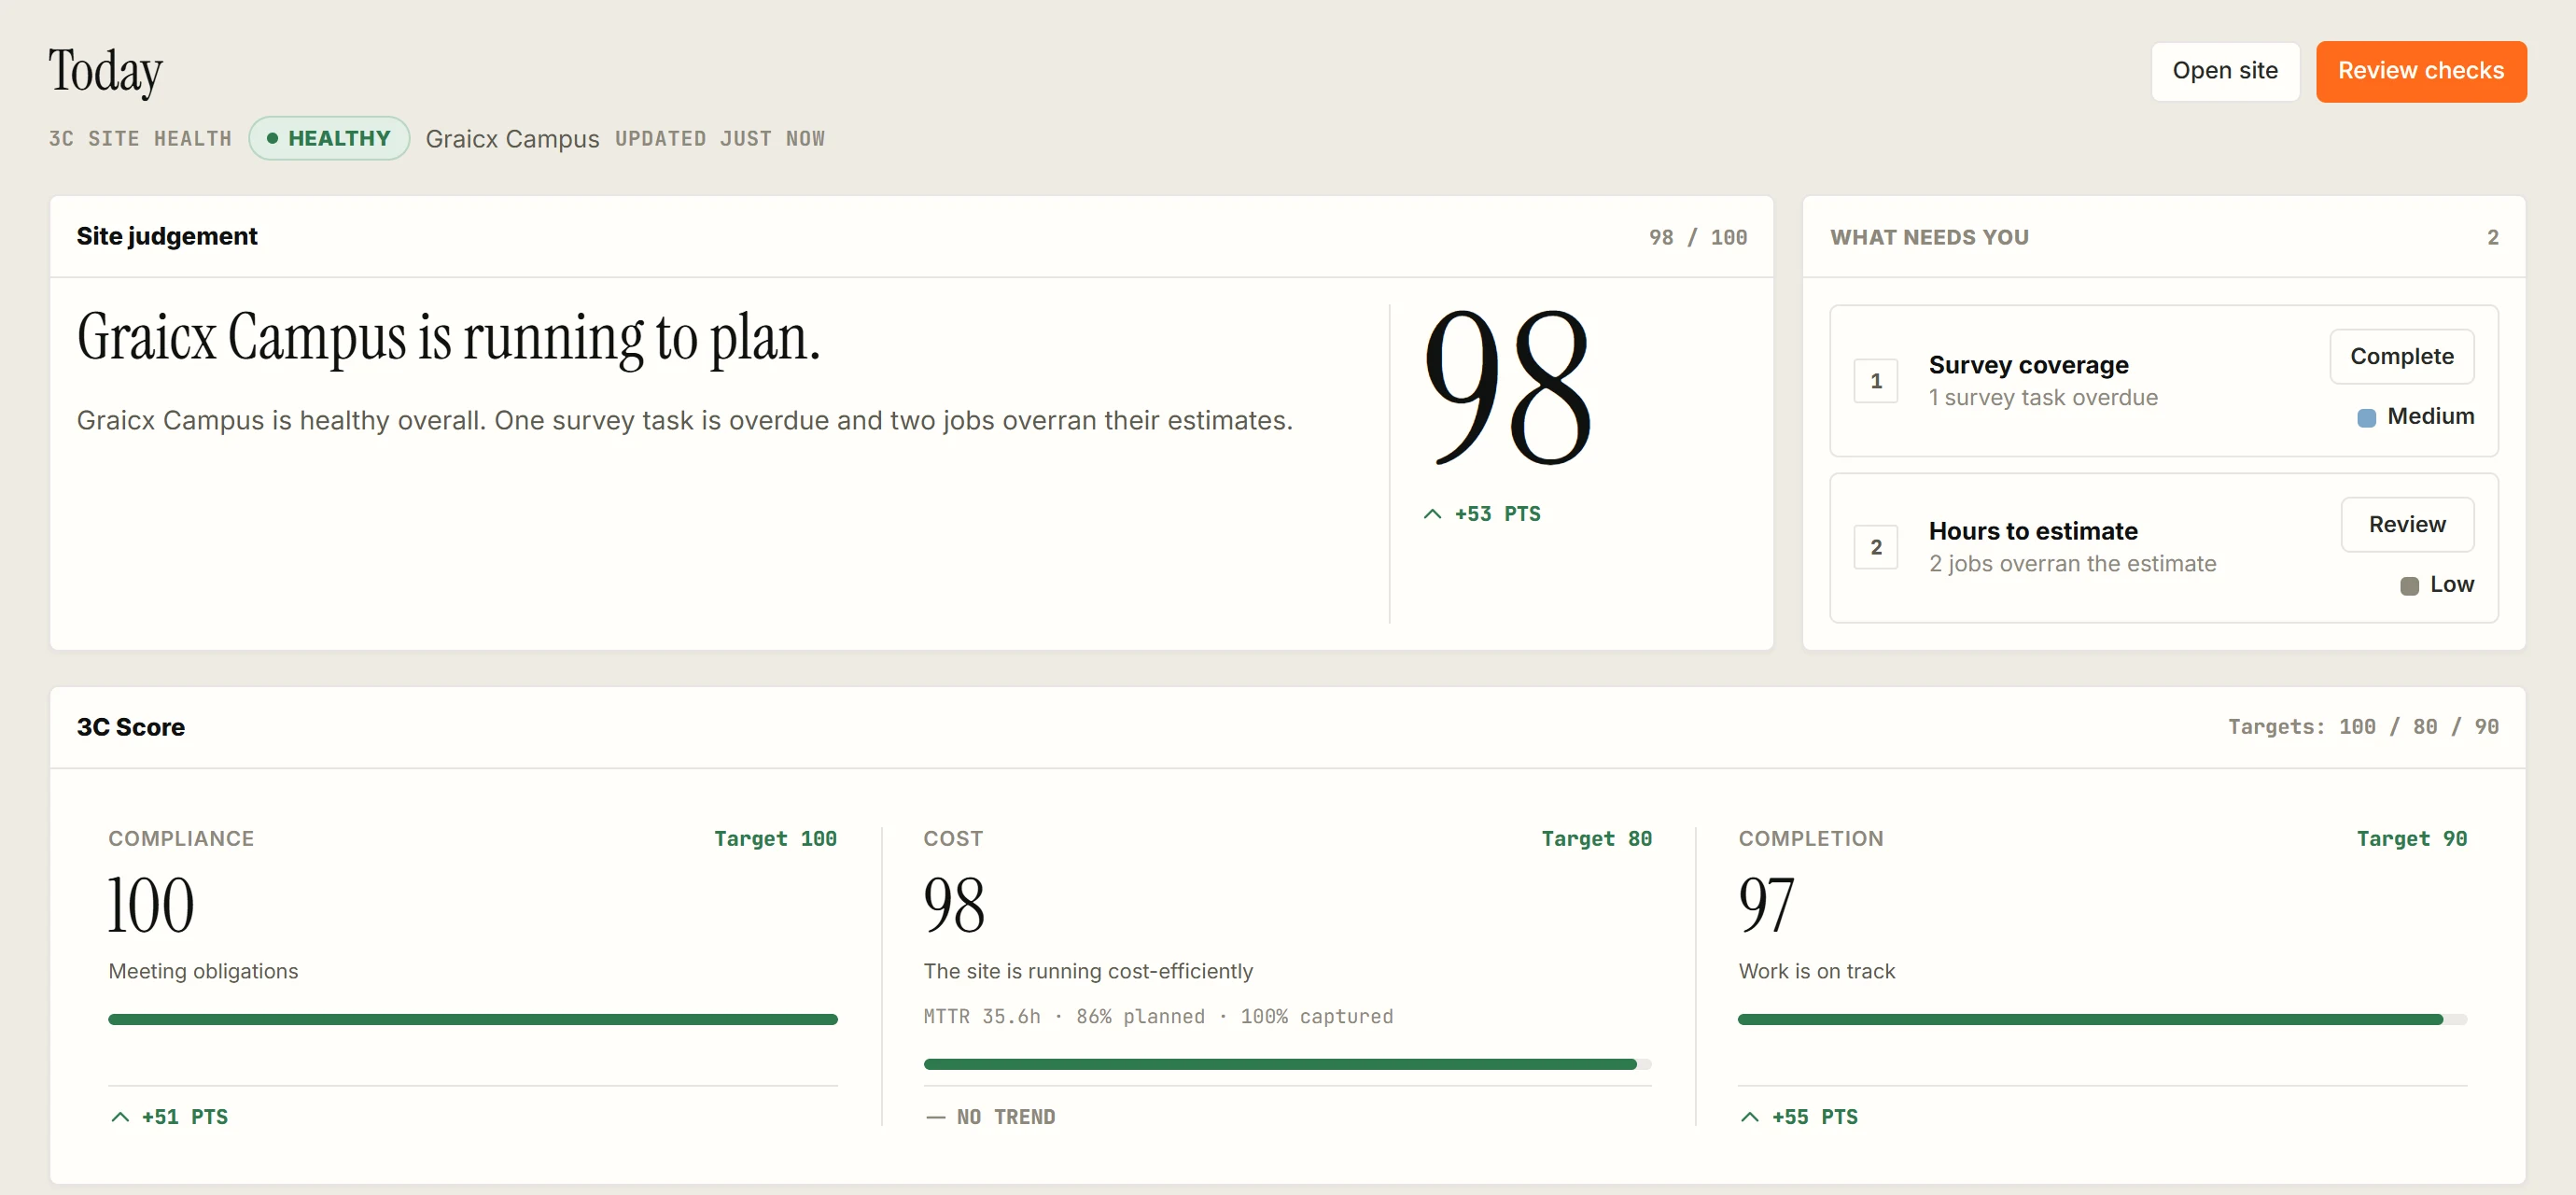Screen dimensions: 2576x1195
Task: Click the COMPLIANCE column label
Action: (181, 839)
